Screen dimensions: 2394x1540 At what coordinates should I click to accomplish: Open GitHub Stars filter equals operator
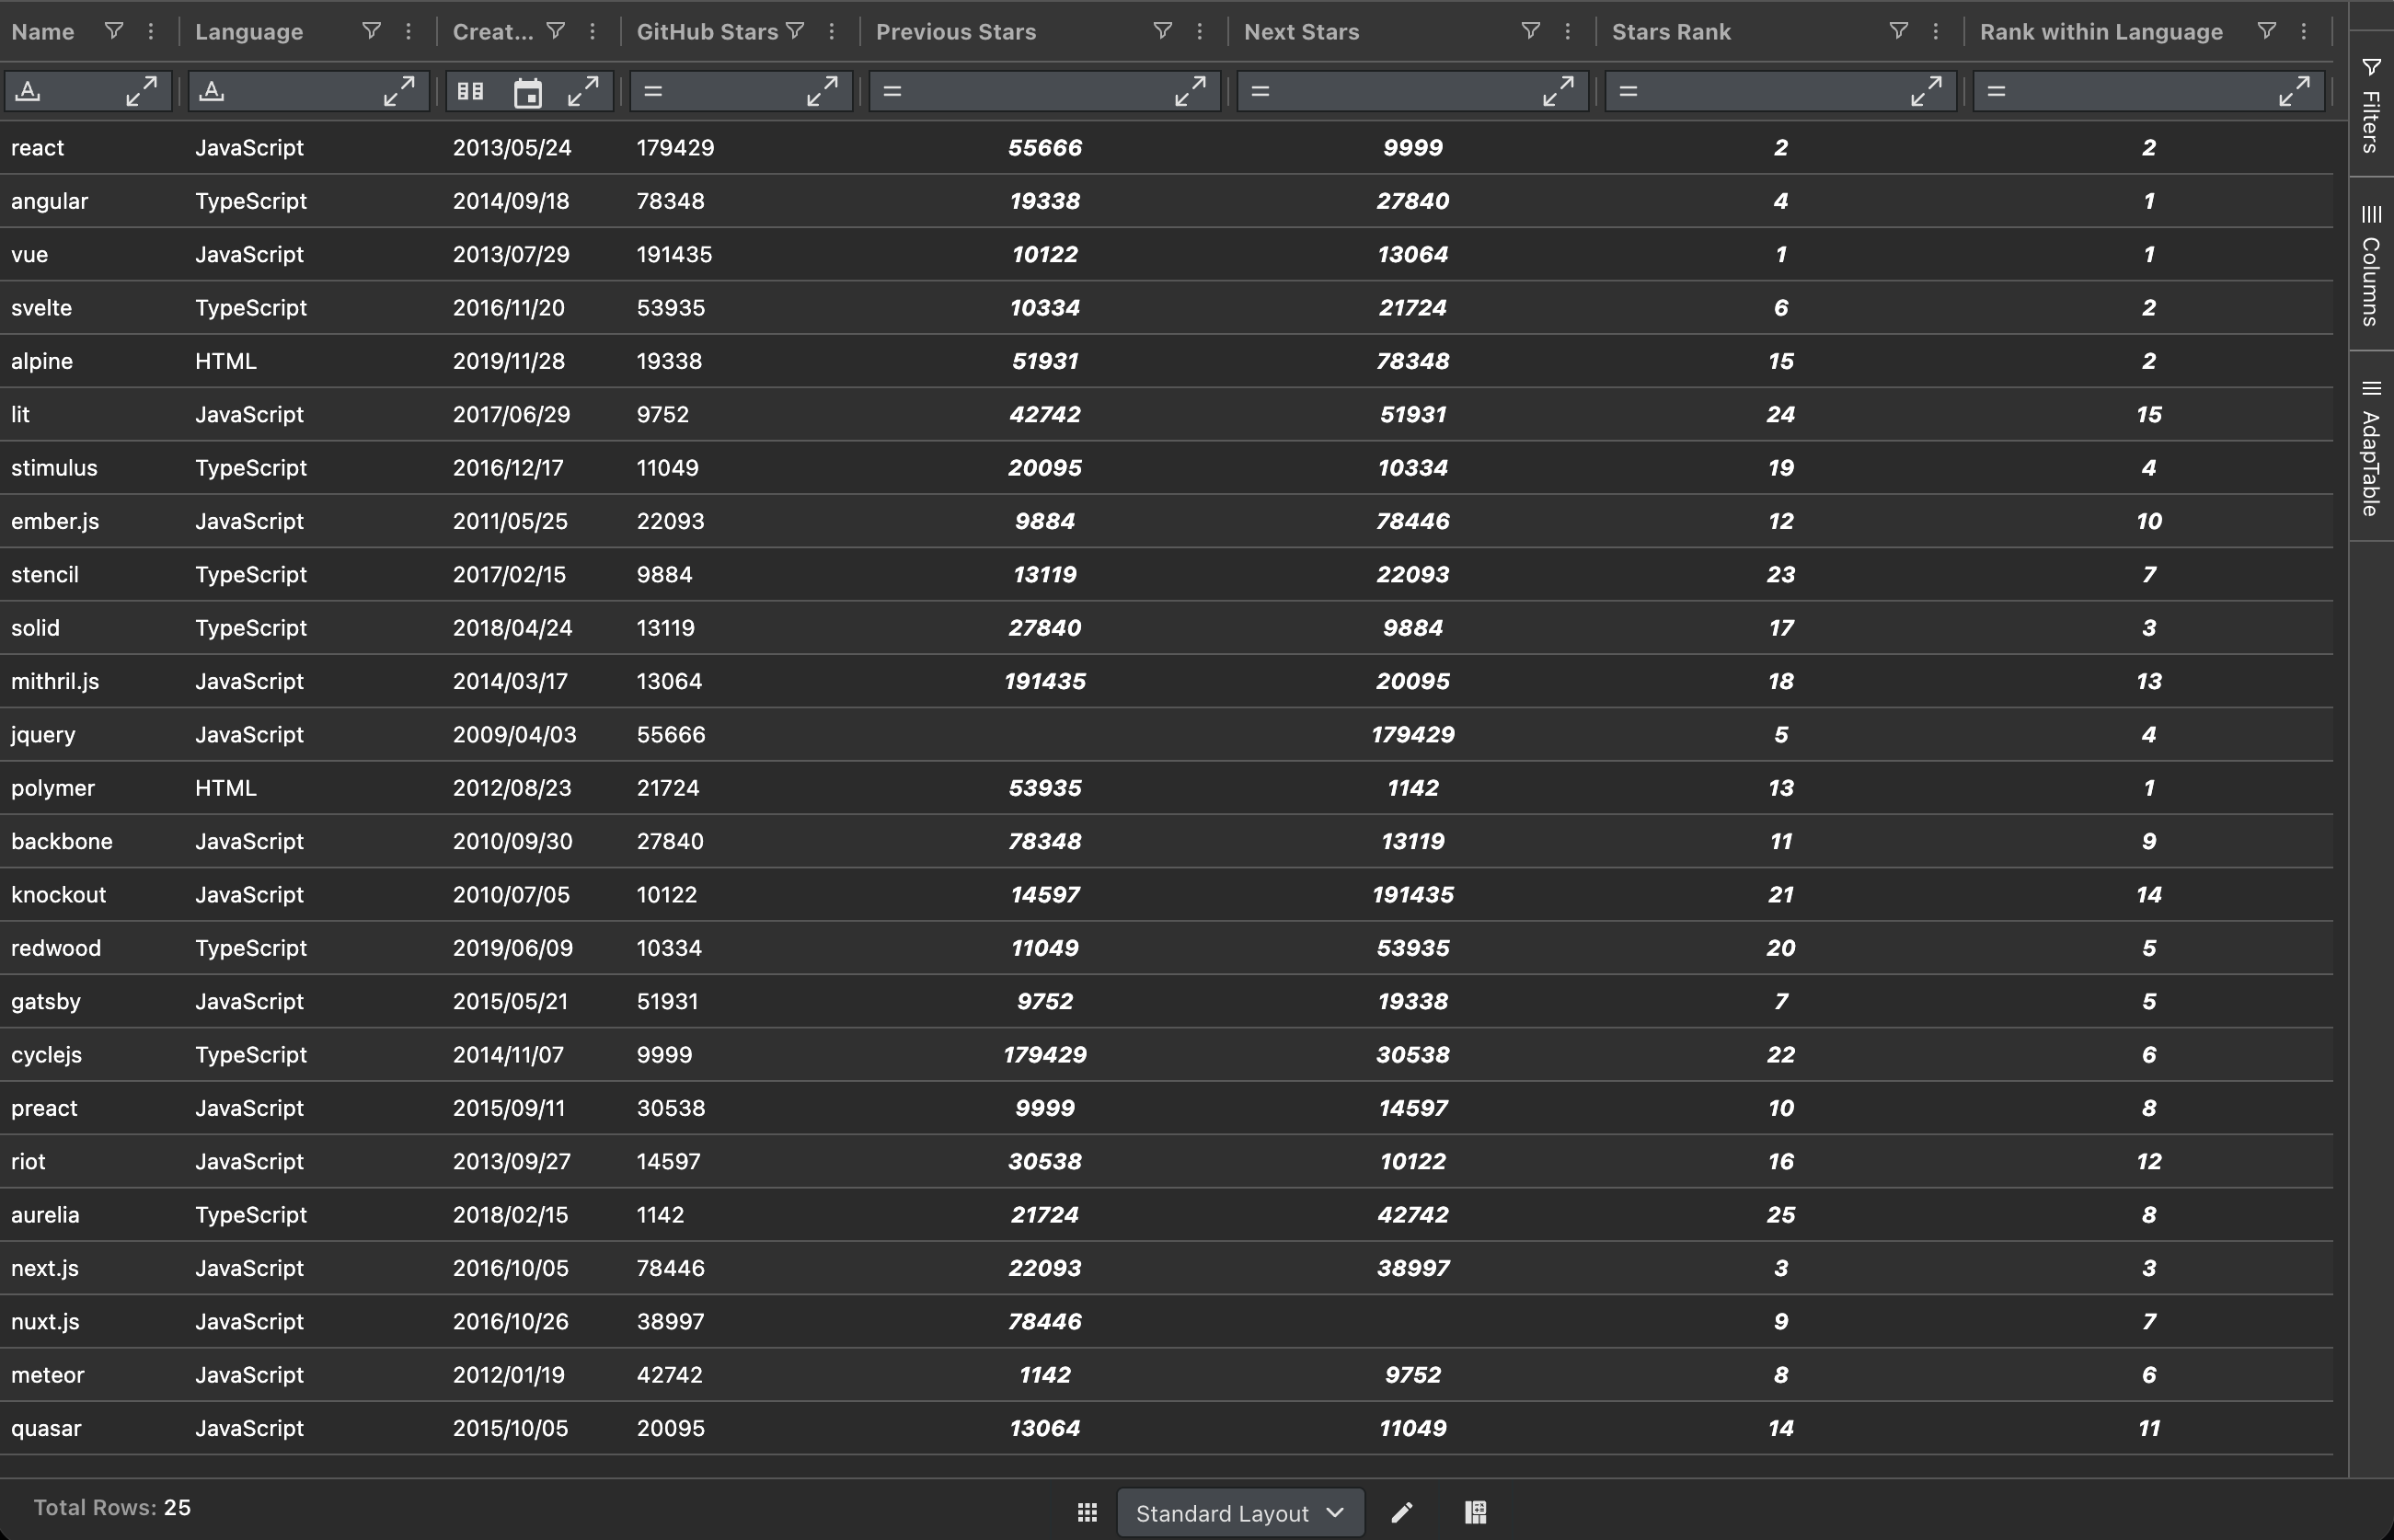tap(653, 91)
